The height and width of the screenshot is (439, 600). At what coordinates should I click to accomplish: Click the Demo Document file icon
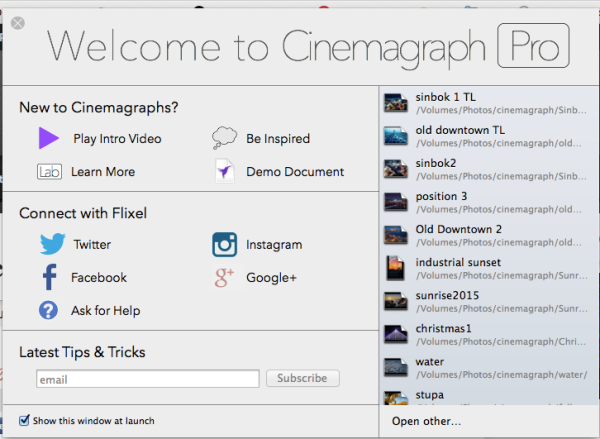click(225, 171)
